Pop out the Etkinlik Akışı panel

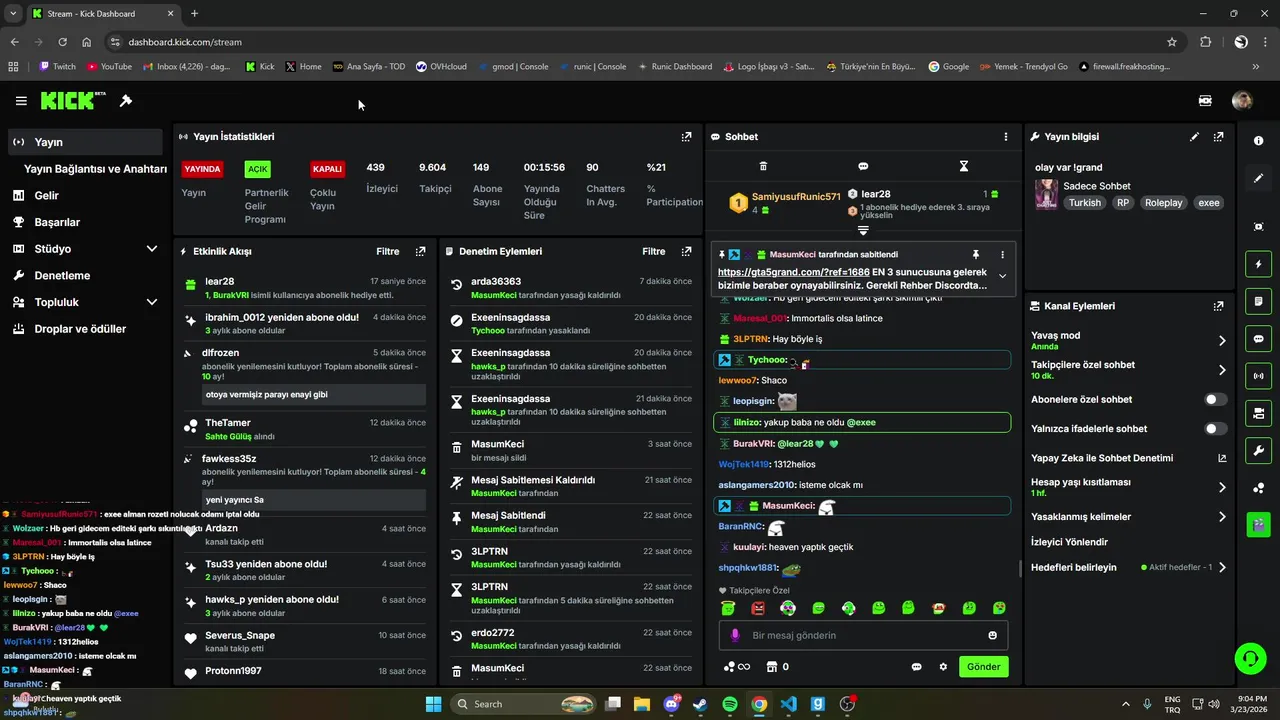point(420,252)
